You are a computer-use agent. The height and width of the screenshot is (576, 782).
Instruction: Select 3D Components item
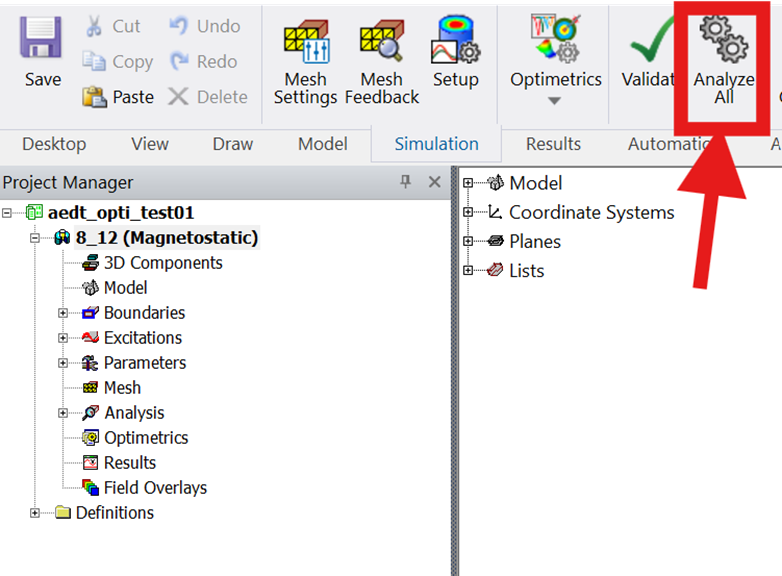click(x=163, y=263)
